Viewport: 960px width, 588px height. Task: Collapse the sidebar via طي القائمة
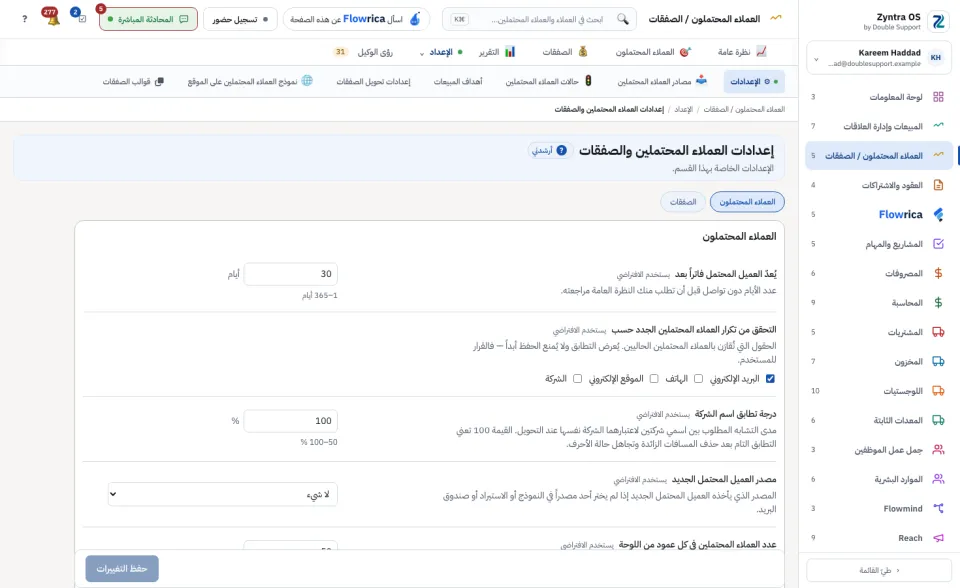tap(879, 570)
